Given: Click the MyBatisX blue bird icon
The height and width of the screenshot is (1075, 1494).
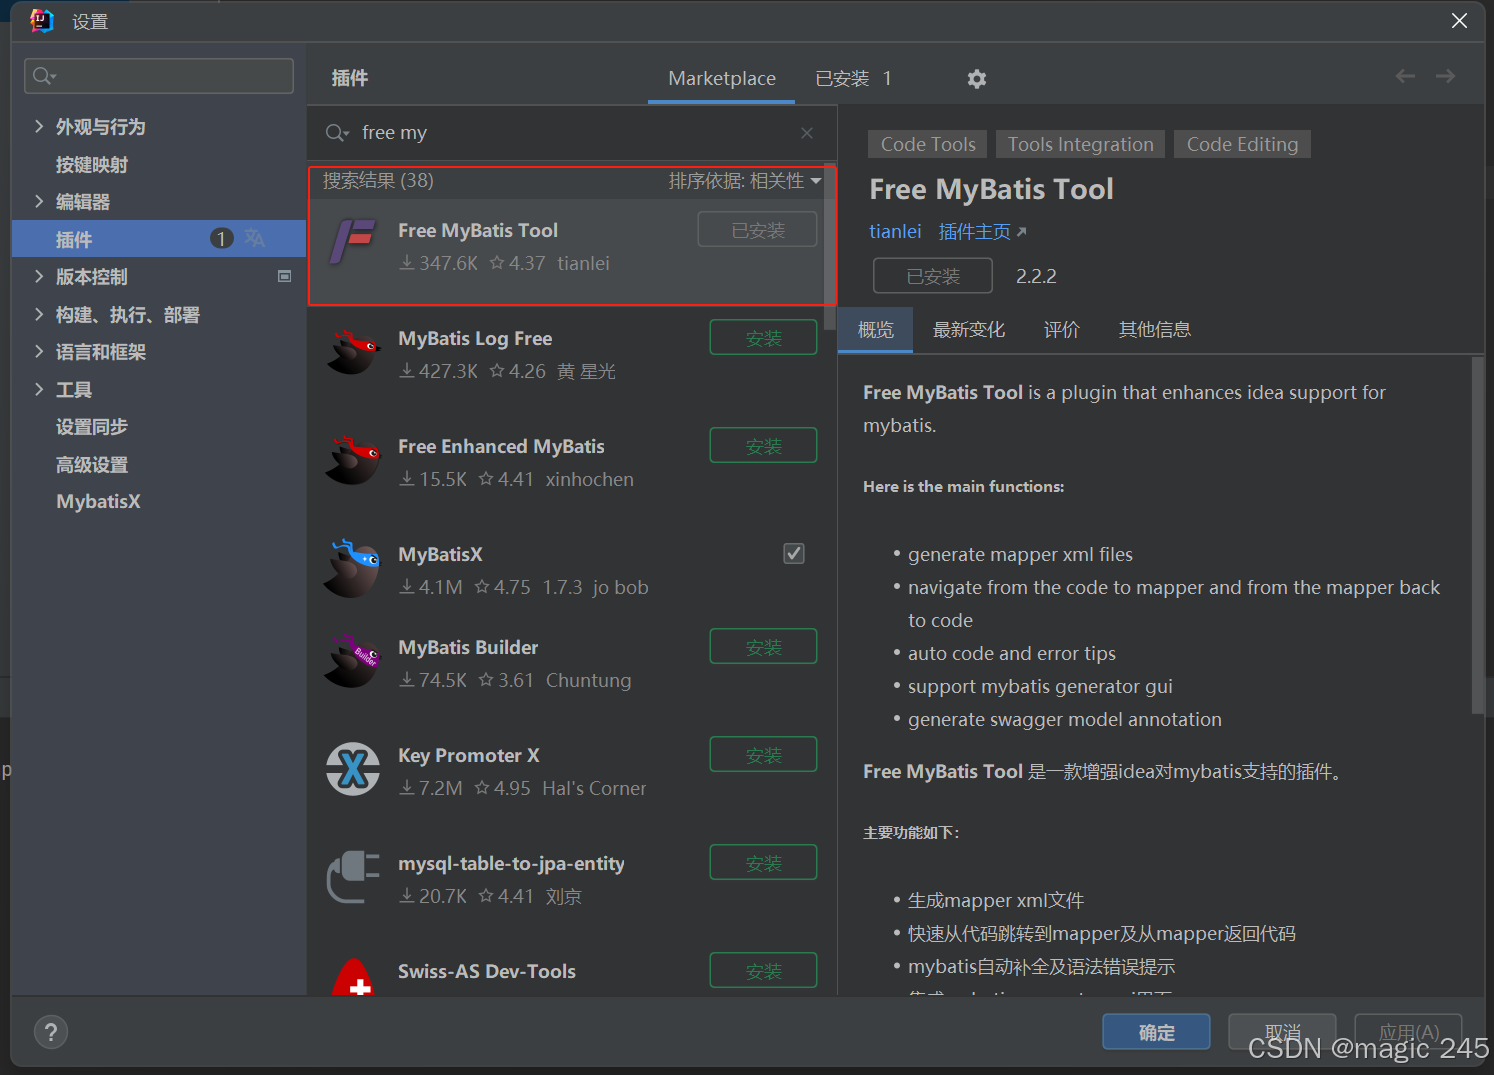Looking at the screenshot, I should click(353, 567).
